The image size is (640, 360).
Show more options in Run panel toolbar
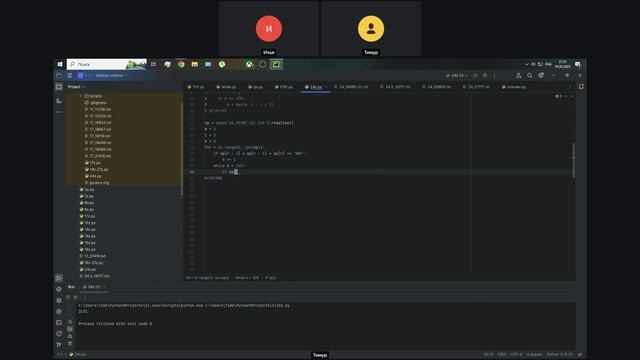[84, 298]
